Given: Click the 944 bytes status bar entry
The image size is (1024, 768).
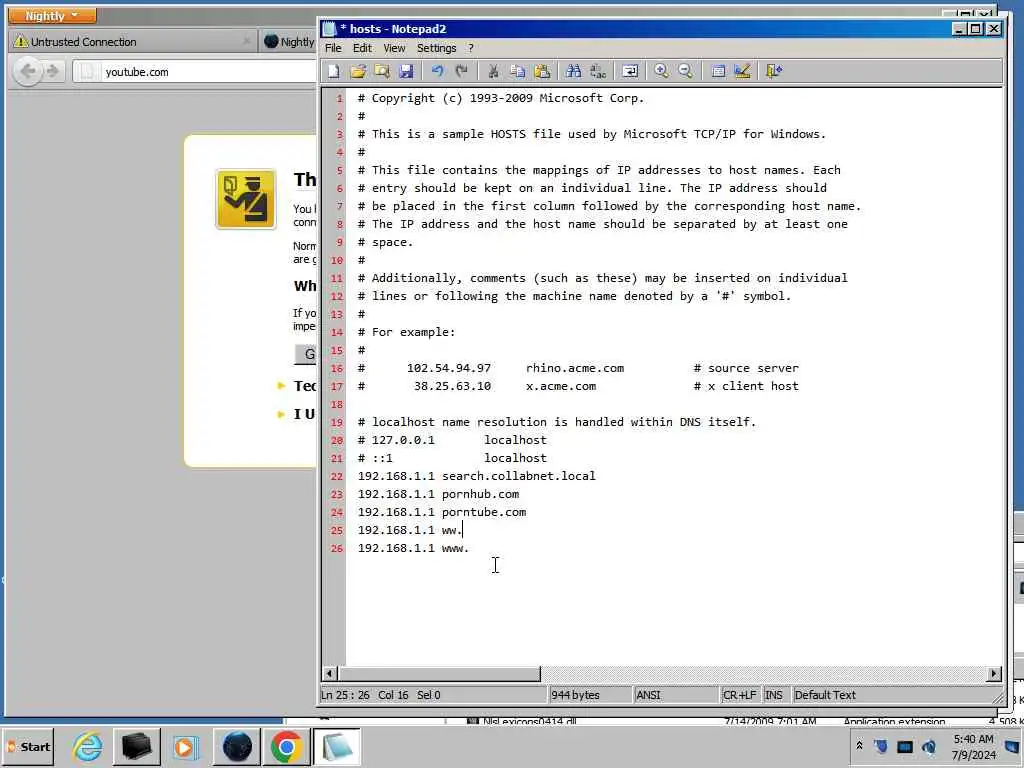Looking at the screenshot, I should tap(589, 695).
